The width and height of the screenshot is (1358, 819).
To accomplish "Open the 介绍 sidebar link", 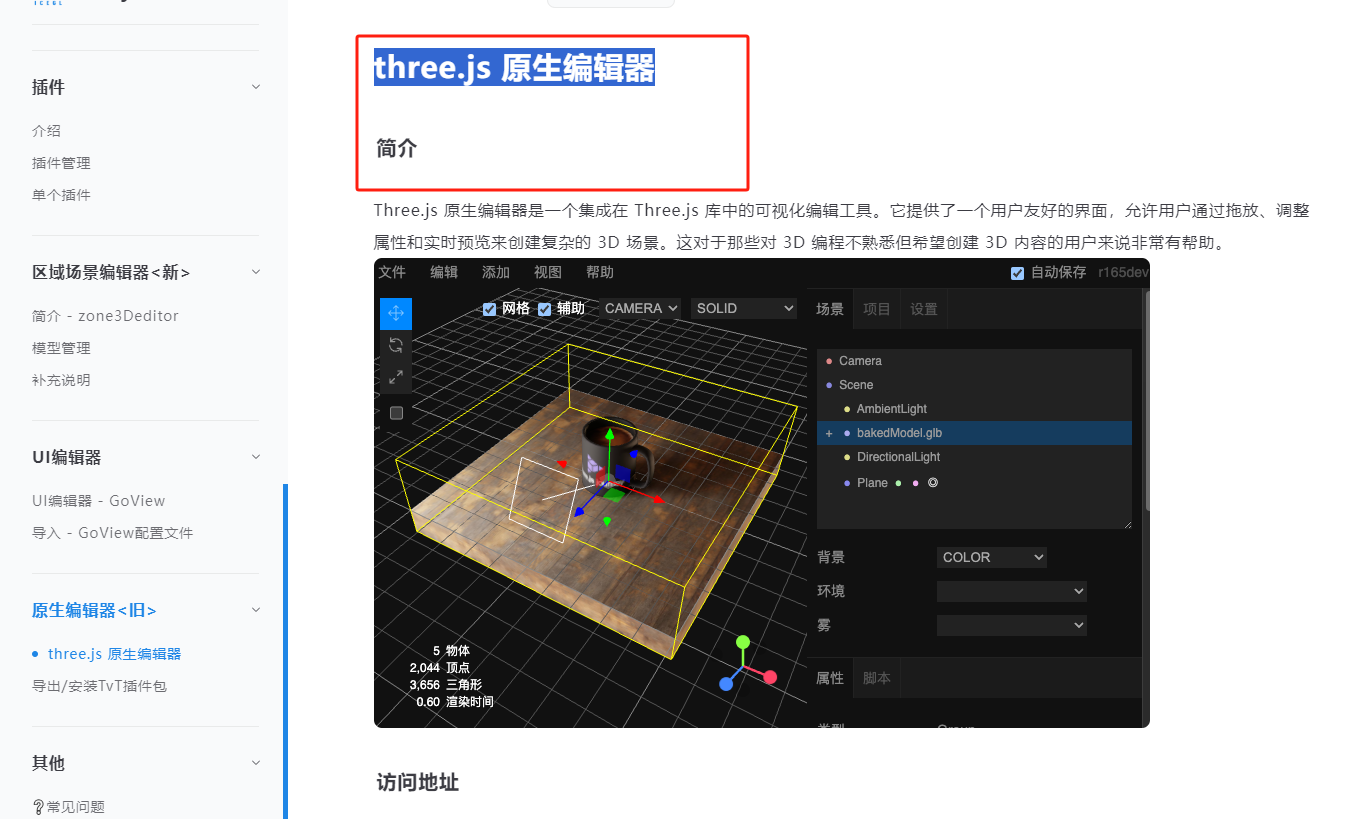I will pyautogui.click(x=46, y=131).
